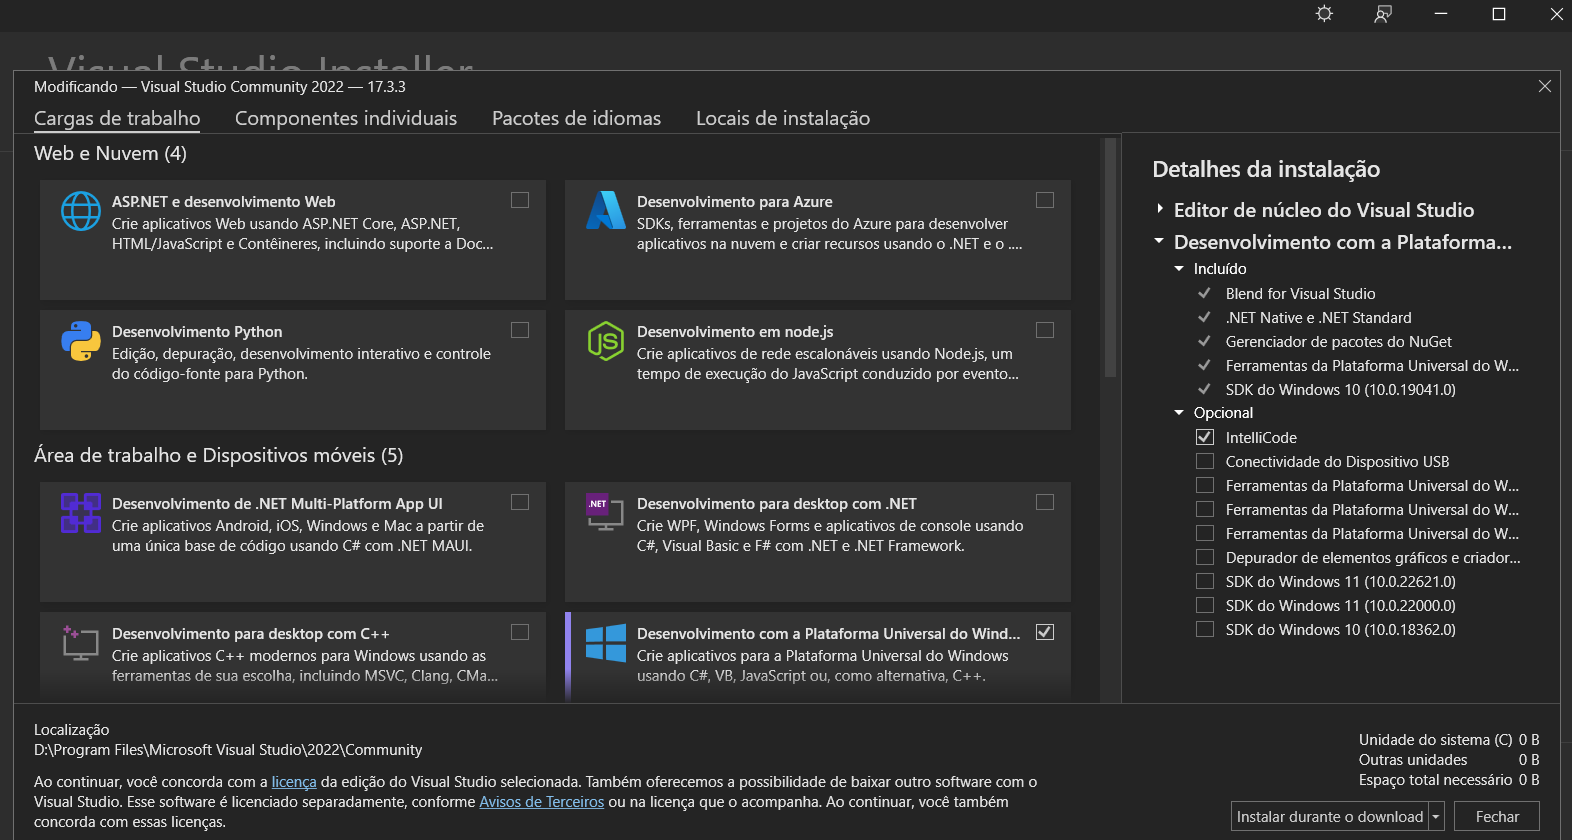The height and width of the screenshot is (840, 1572).
Task: Close the Modificando dialog with X
Action: click(x=1545, y=86)
